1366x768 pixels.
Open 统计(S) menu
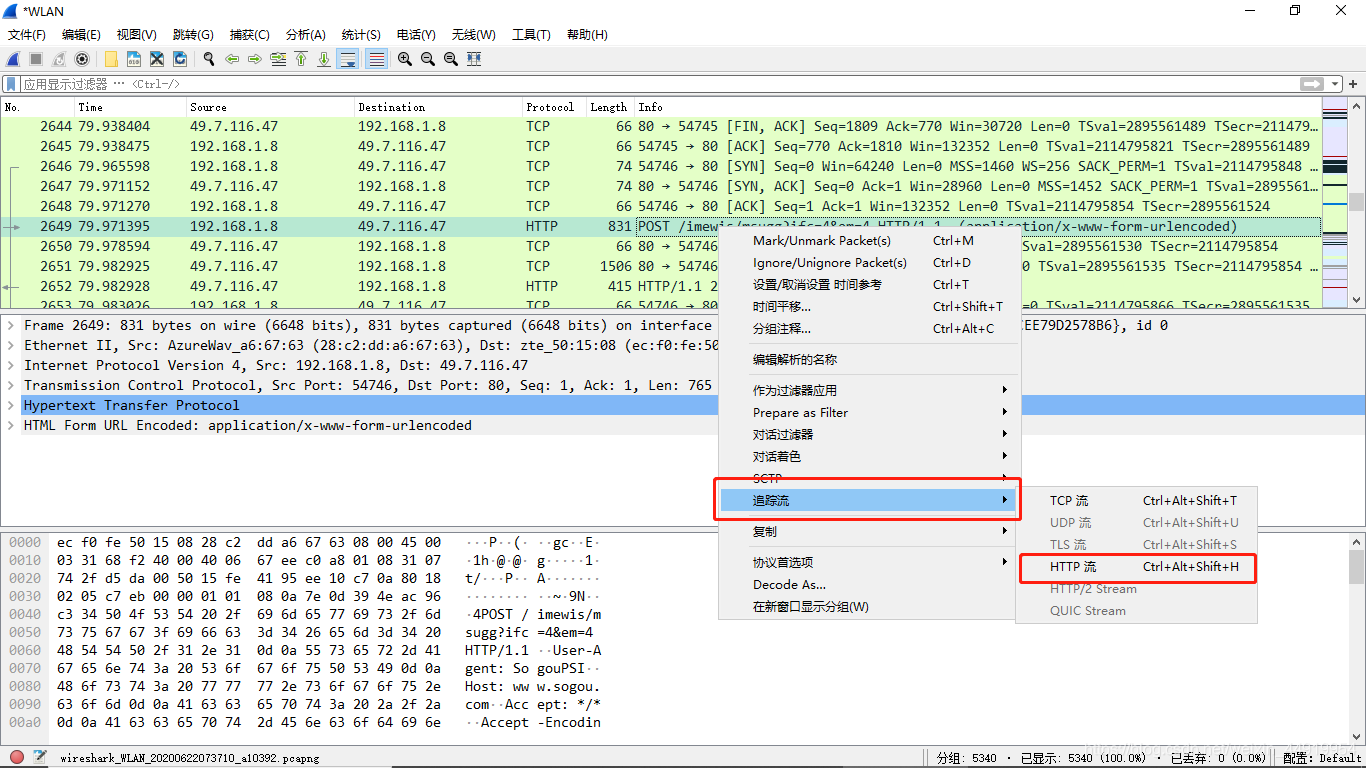pyautogui.click(x=361, y=35)
